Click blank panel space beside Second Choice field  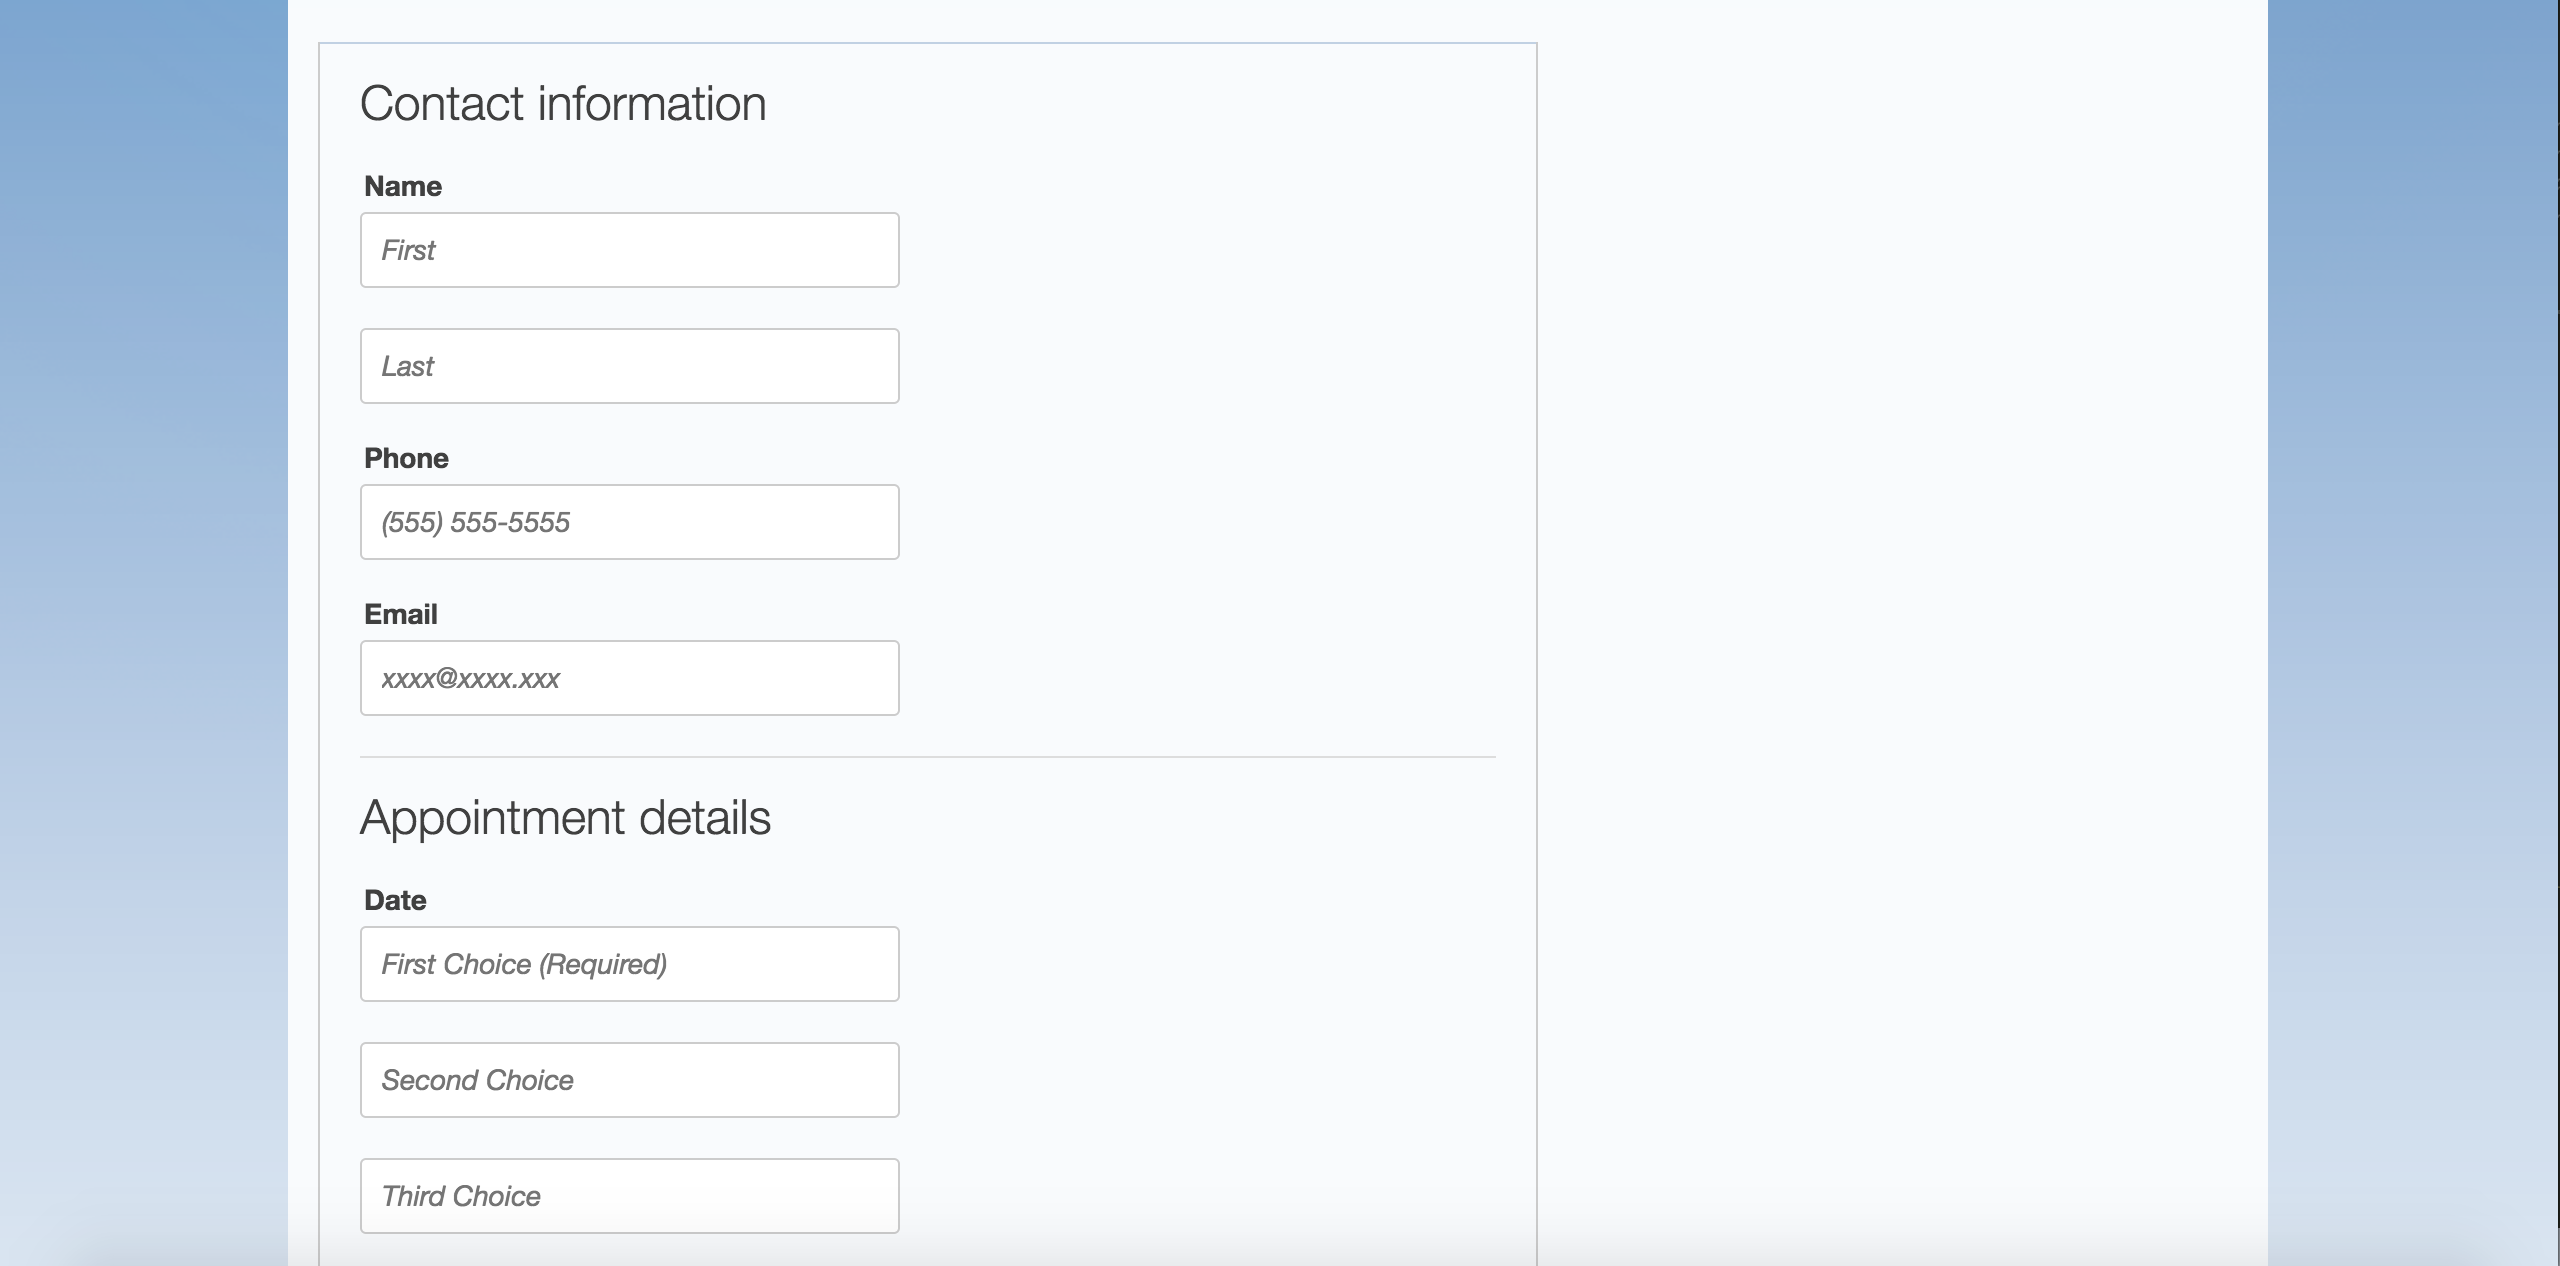point(1200,1080)
